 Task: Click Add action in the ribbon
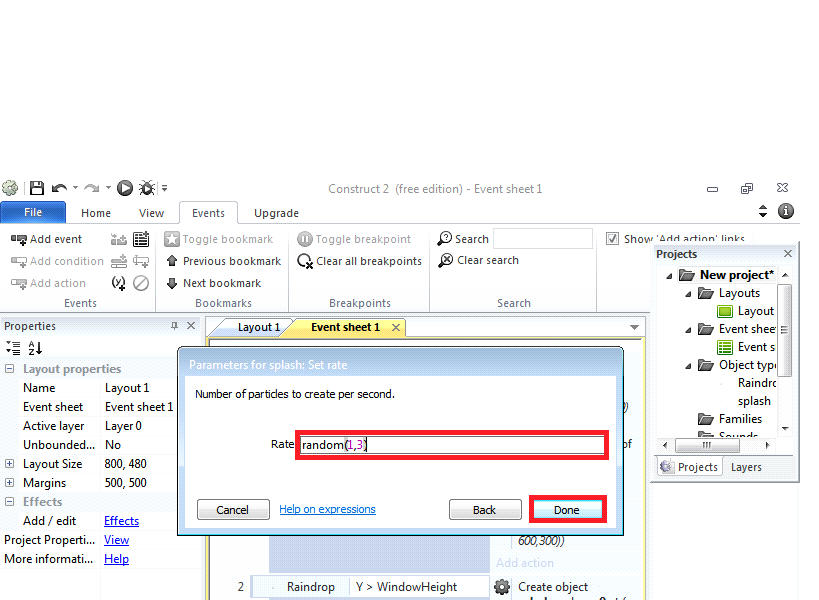coord(48,283)
